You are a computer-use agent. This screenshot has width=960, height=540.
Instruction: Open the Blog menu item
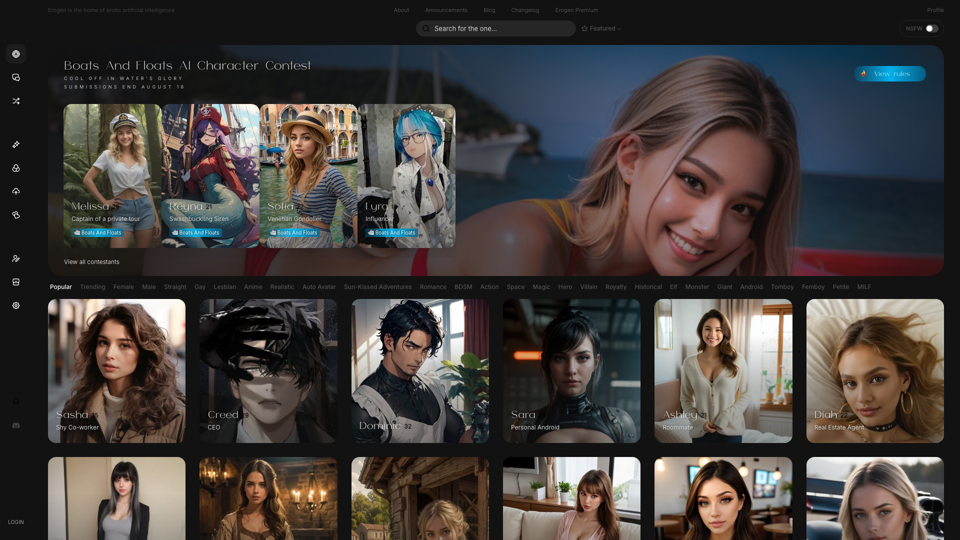[489, 10]
